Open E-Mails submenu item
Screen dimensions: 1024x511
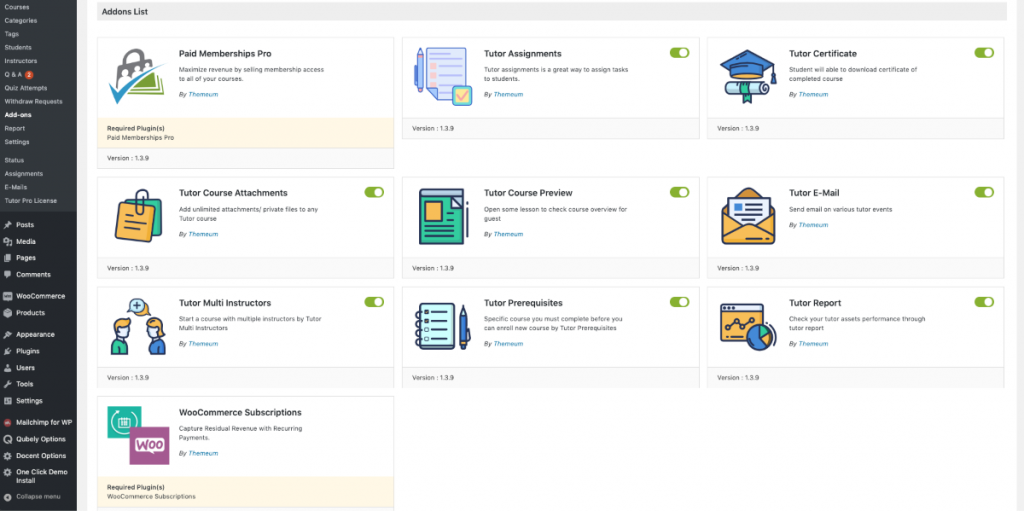pyautogui.click(x=16, y=187)
